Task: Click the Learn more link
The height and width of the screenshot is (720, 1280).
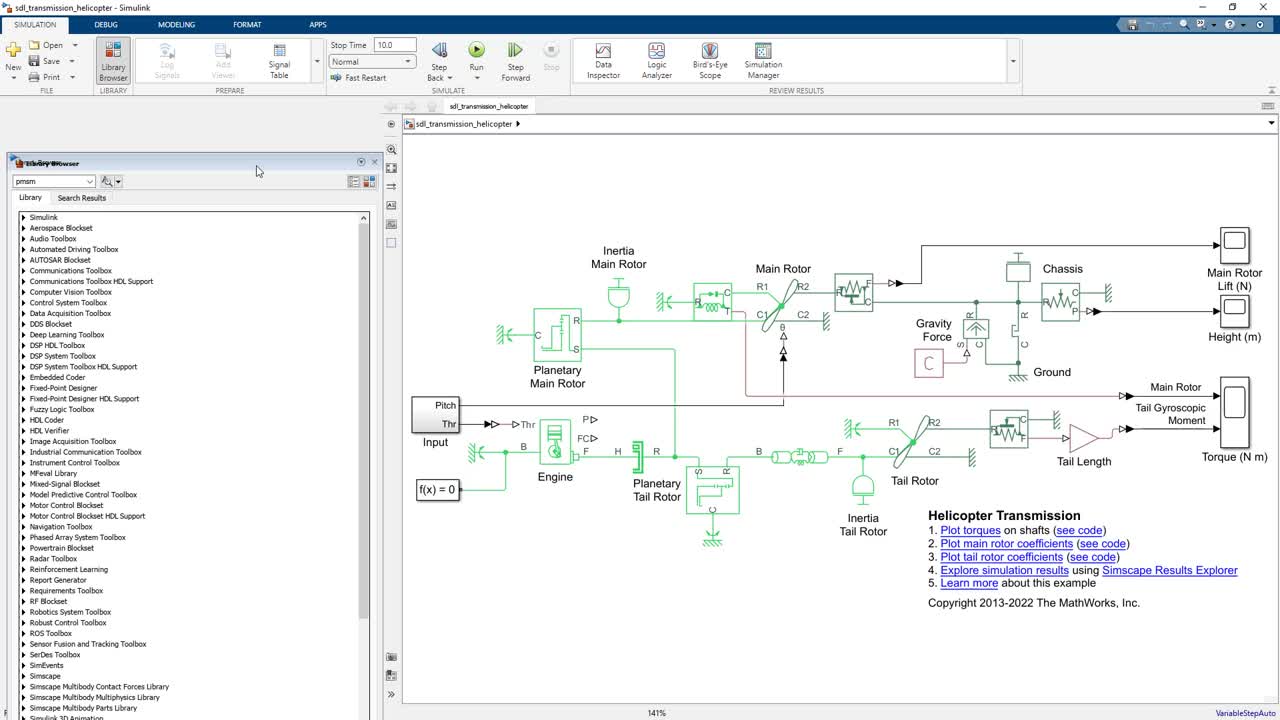Action: [969, 583]
